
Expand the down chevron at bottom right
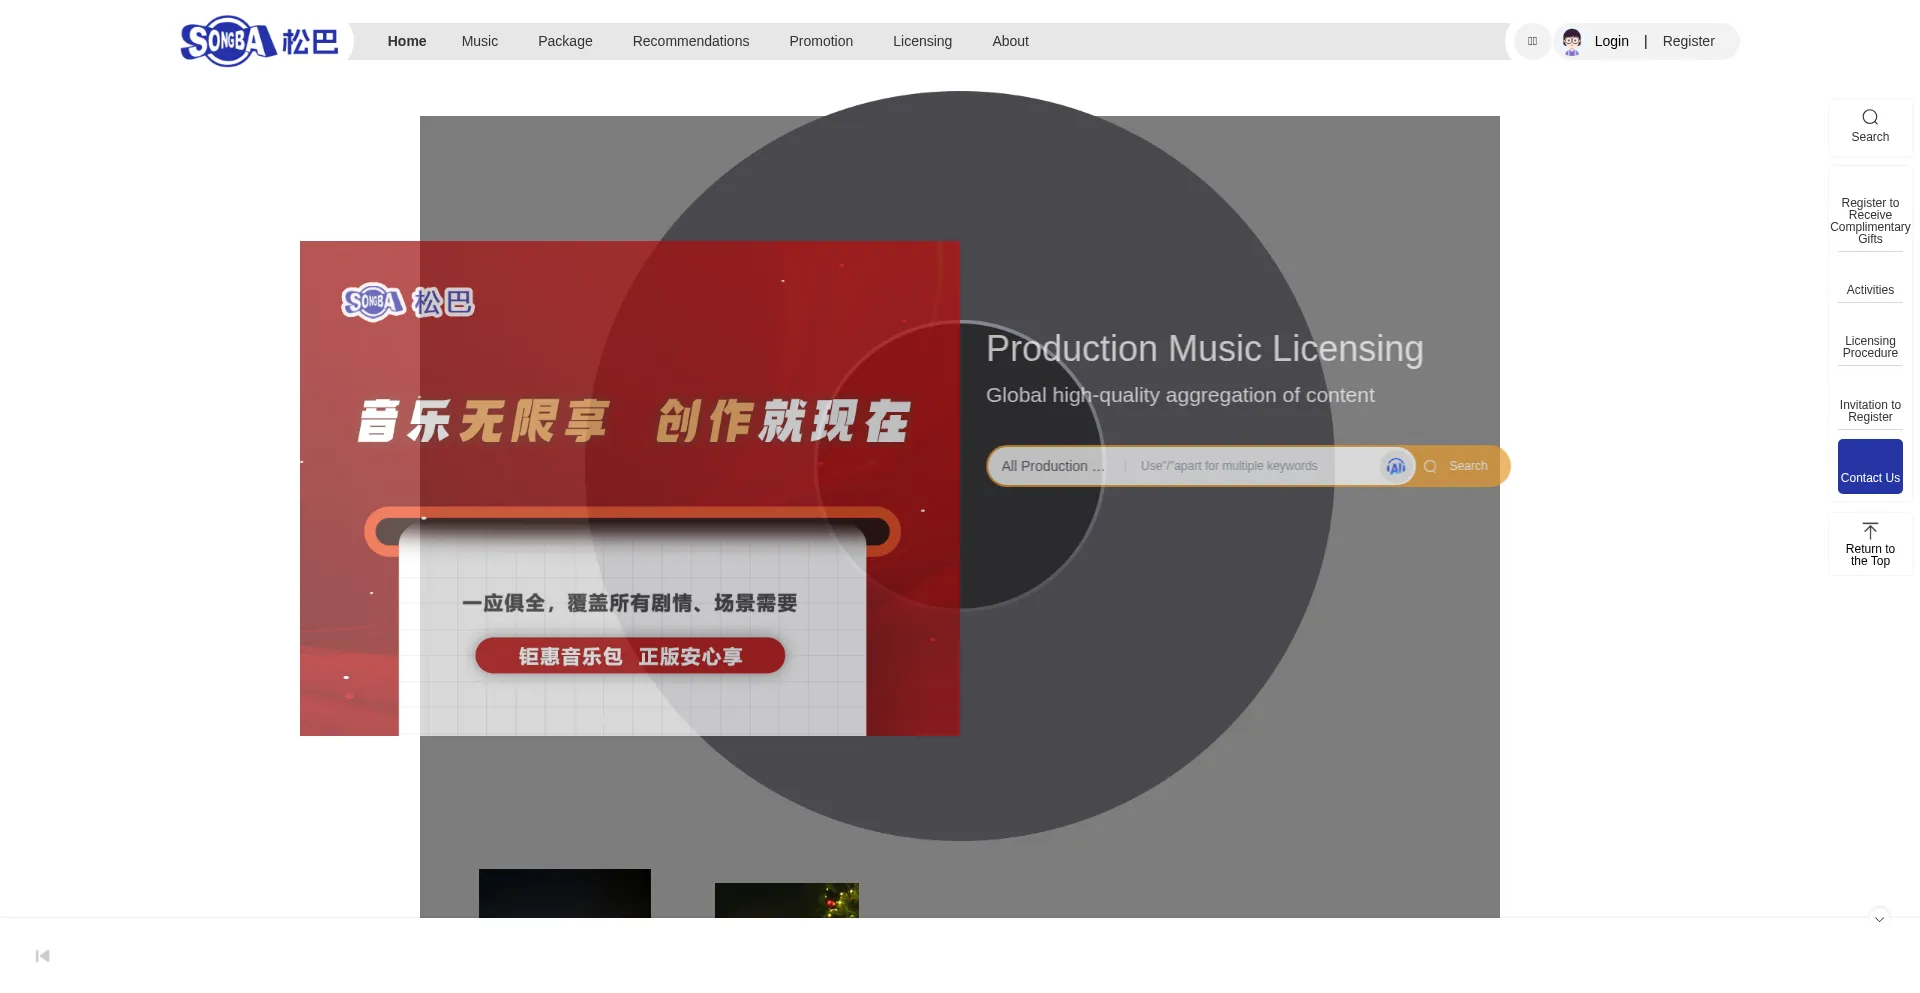click(1880, 918)
